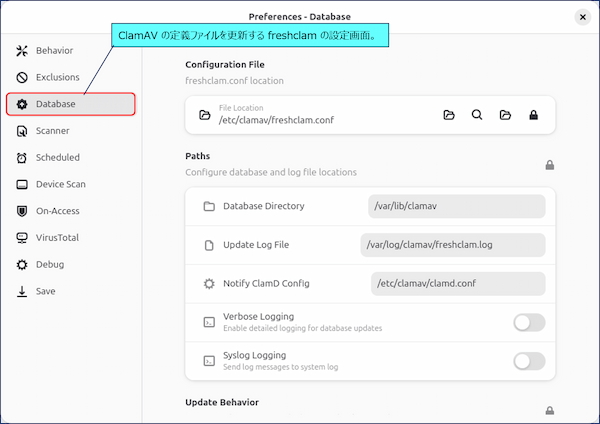Click the Save download-arrow icon
This screenshot has width=600, height=424.
point(22,291)
